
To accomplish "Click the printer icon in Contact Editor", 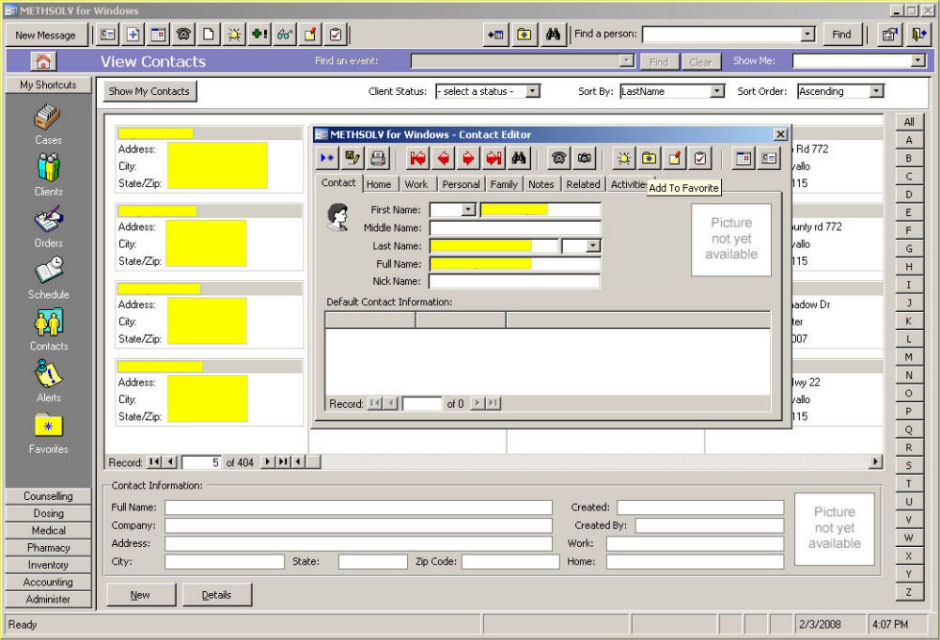I will point(378,158).
